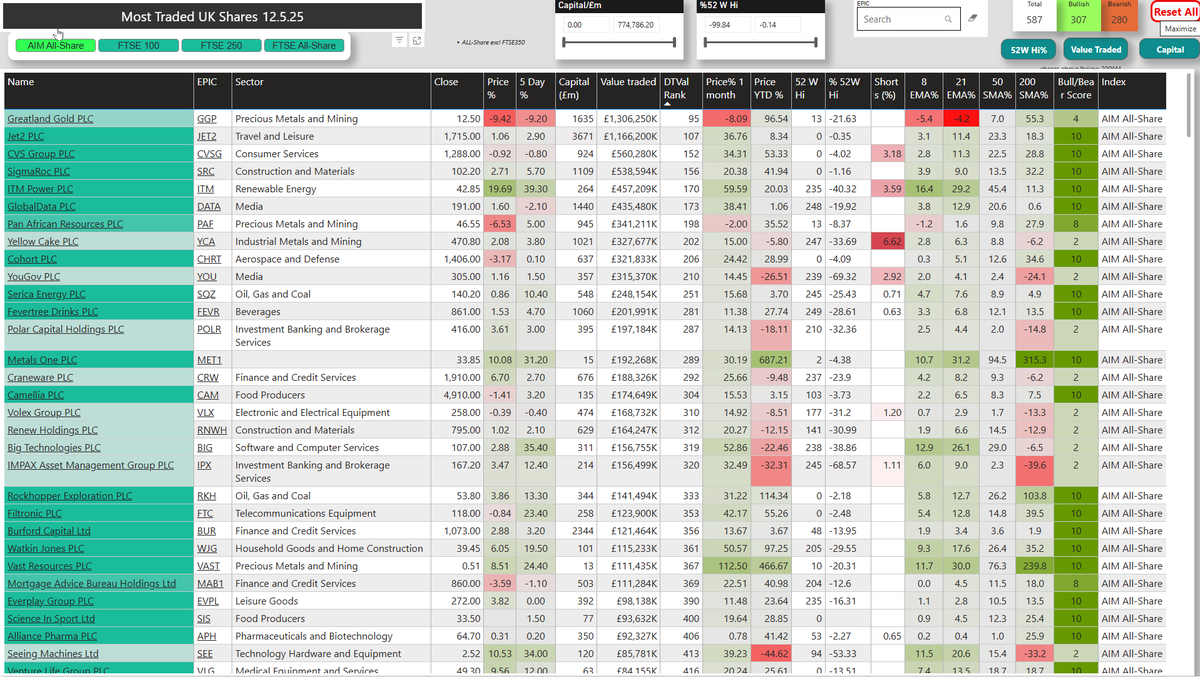Screen dimensions: 1200x679
Task: Open the Burford Capital Ltd link
Action: pos(49,531)
